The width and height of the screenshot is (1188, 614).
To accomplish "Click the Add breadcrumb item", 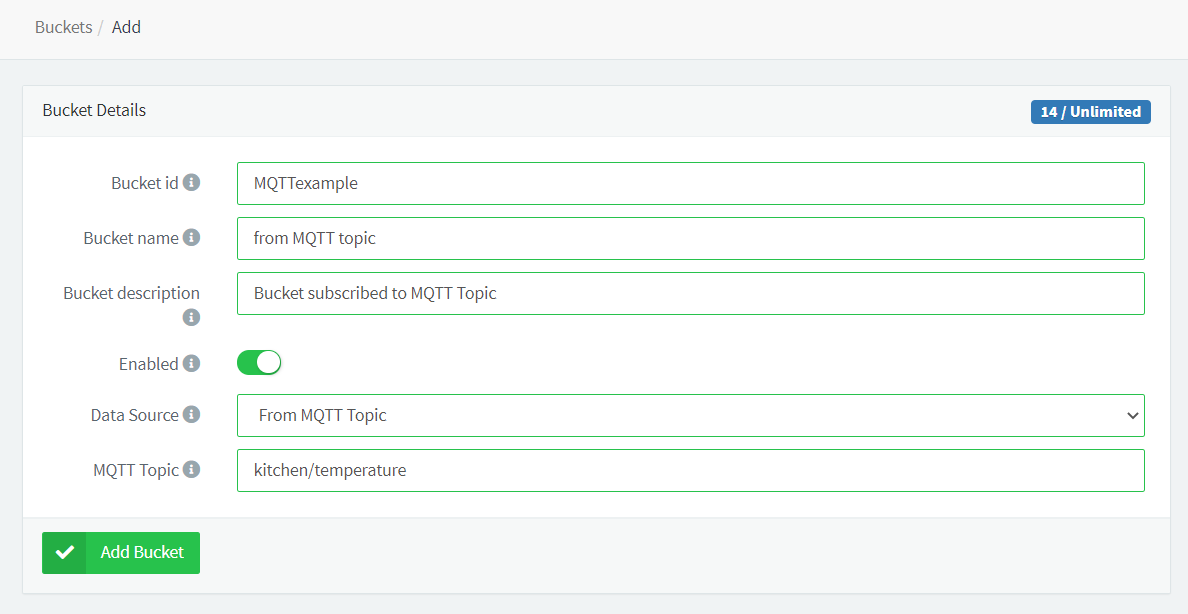I will tap(126, 28).
